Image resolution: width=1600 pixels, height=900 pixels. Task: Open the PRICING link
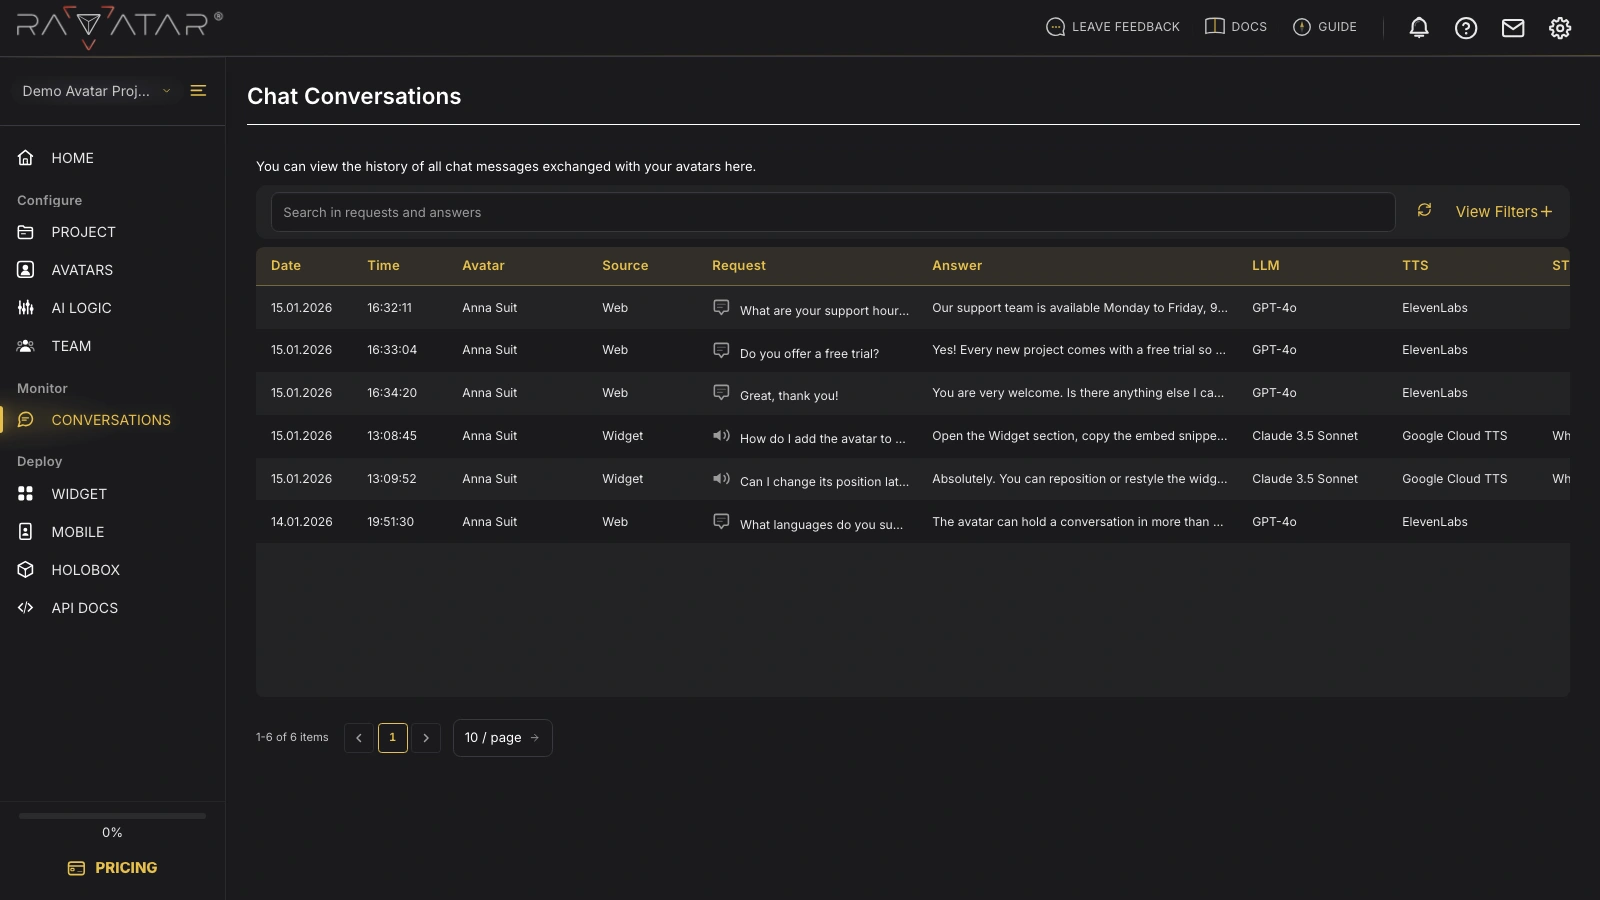(x=112, y=868)
